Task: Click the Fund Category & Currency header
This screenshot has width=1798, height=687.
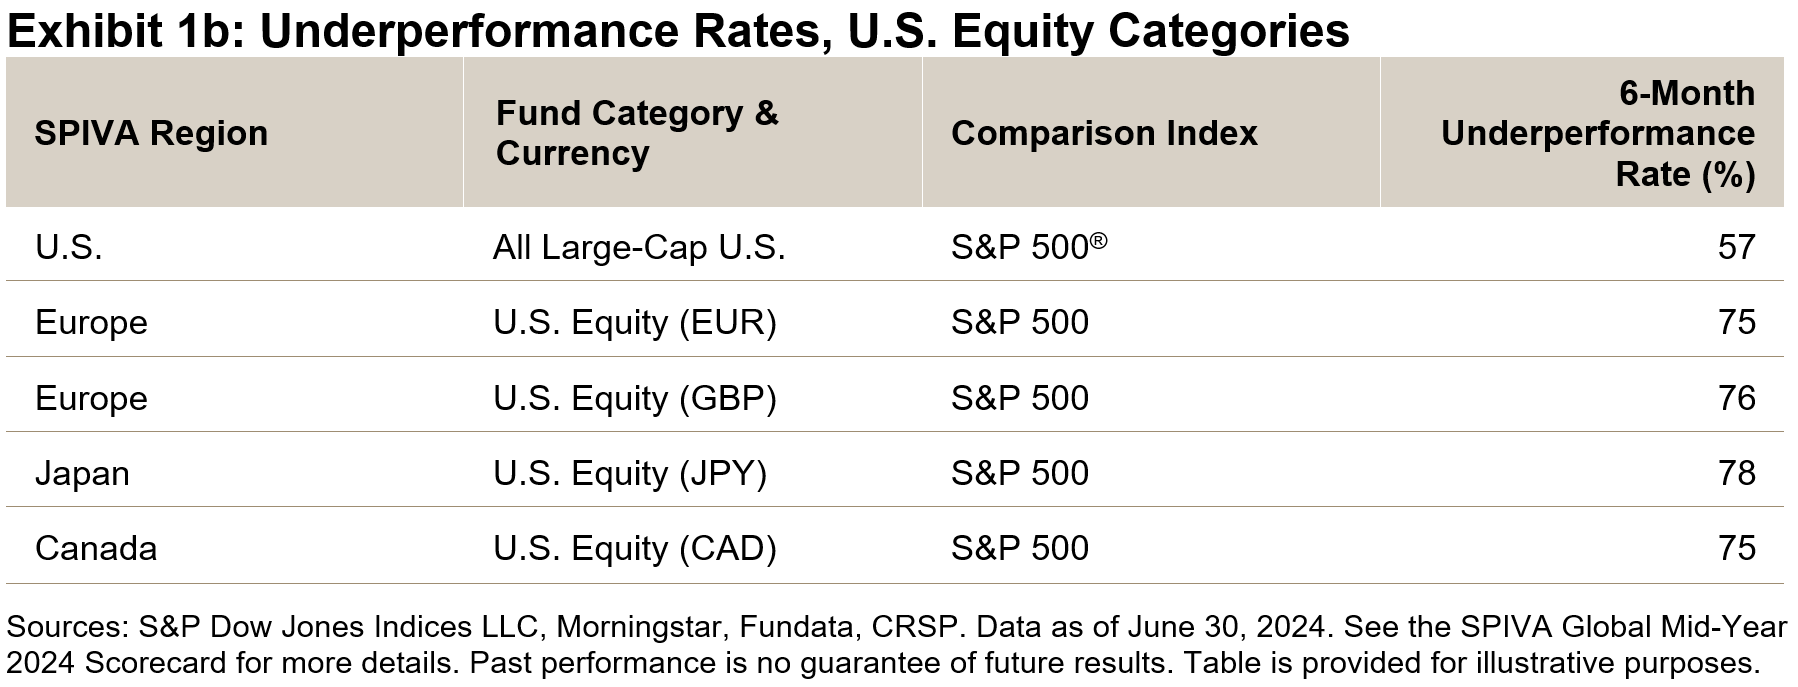Action: point(636,133)
